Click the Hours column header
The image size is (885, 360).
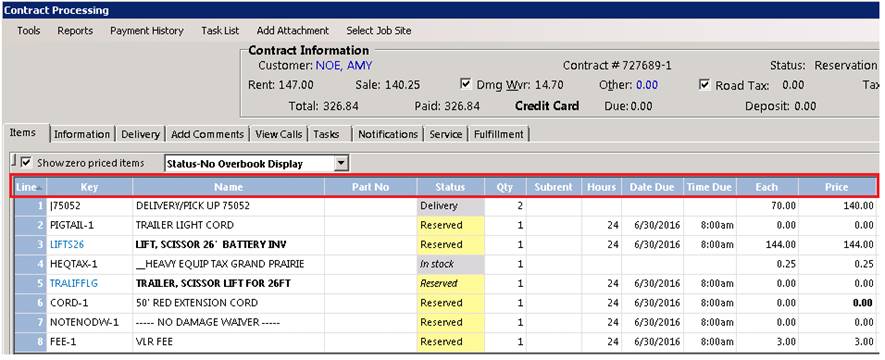point(602,187)
